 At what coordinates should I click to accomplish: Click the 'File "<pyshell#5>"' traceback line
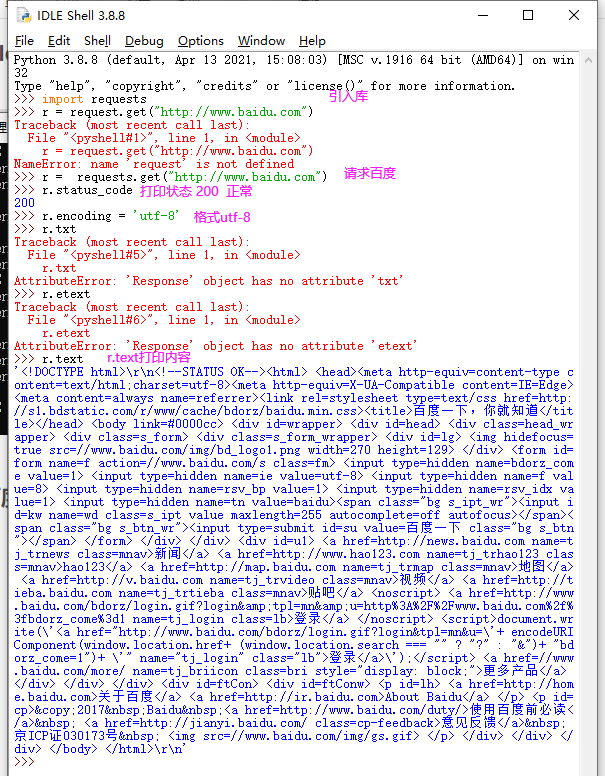point(164,255)
